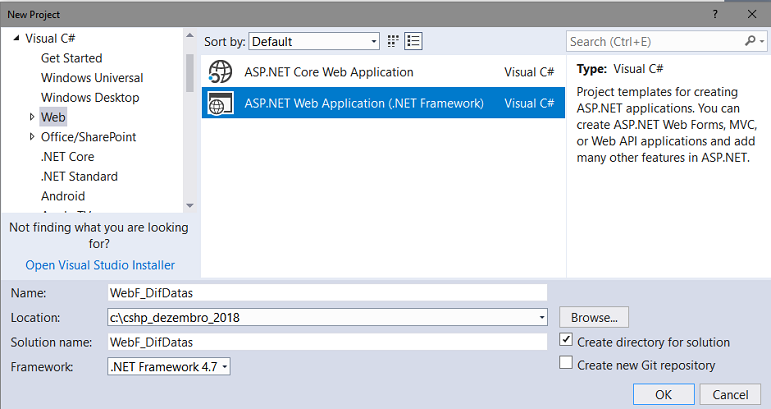The image size is (771, 409).
Task: Switch to medium icons list view
Action: tap(414, 41)
